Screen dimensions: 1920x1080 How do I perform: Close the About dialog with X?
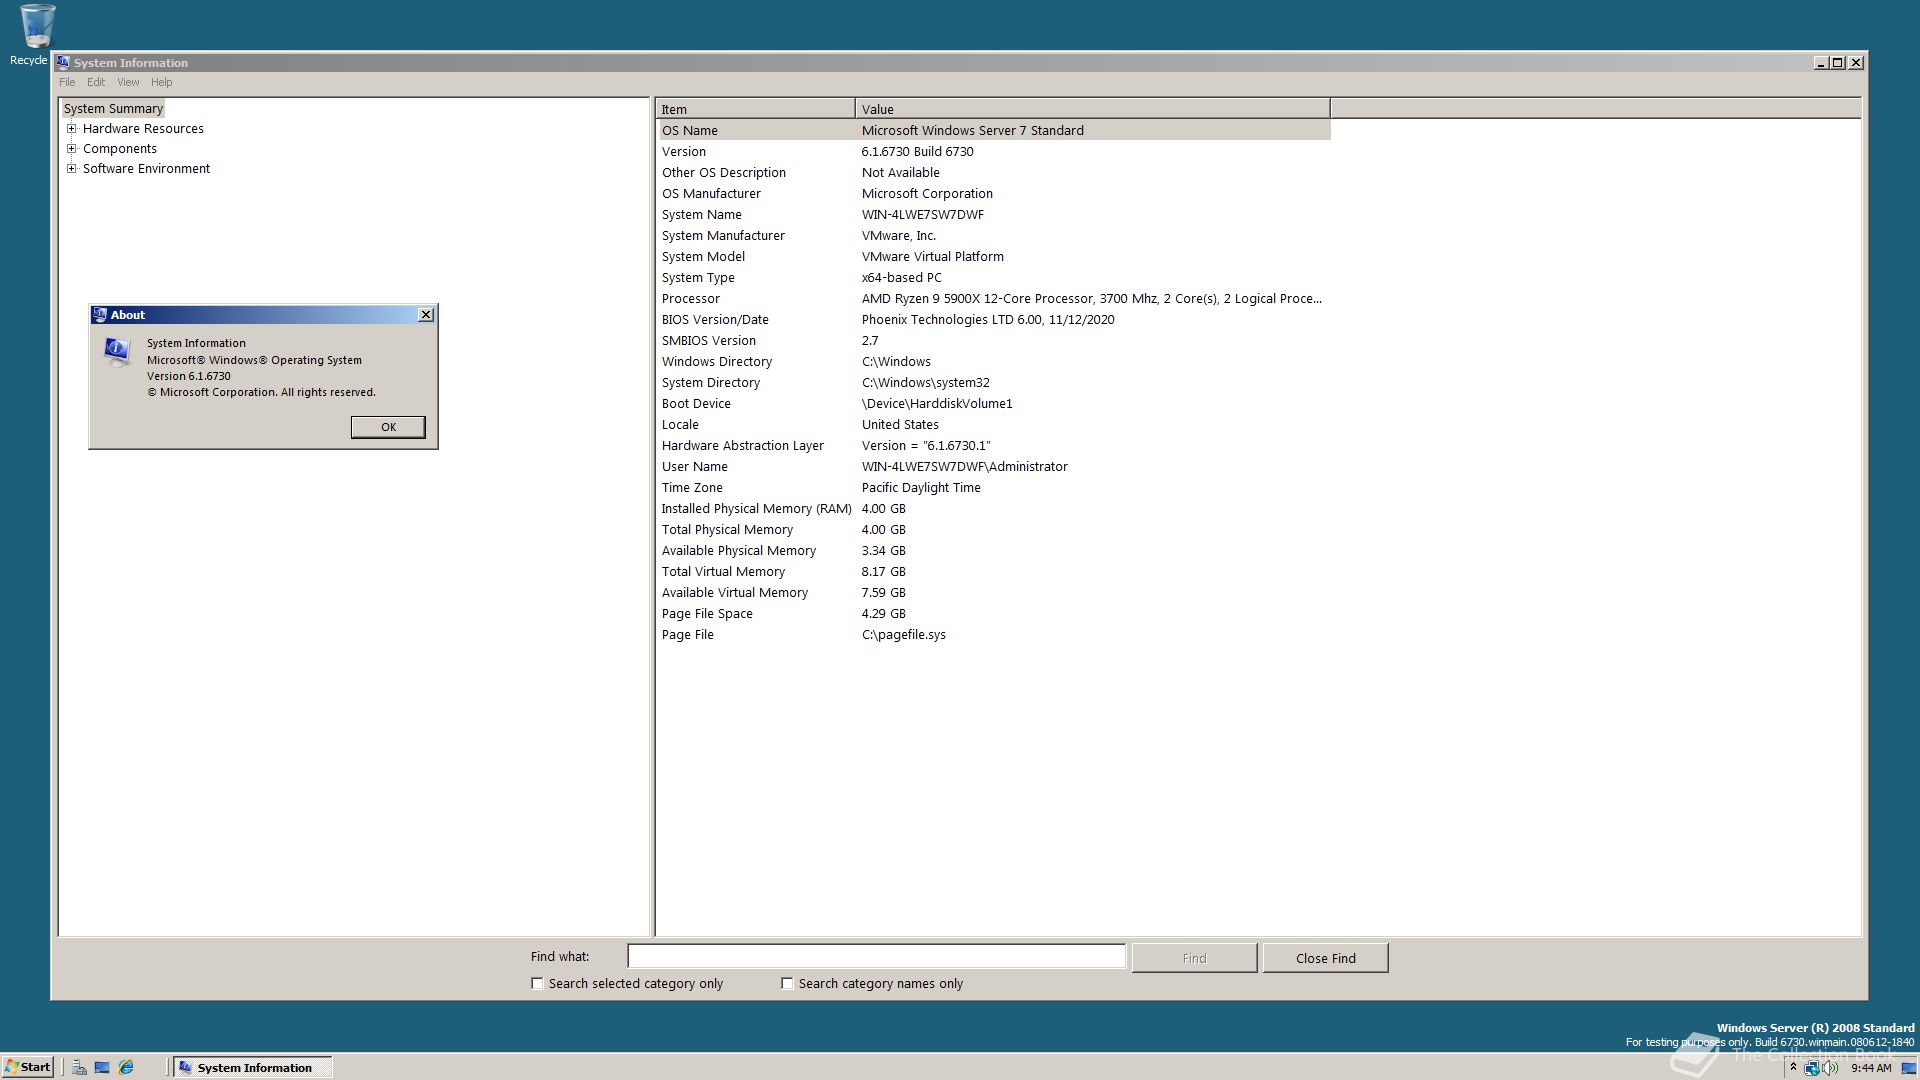pos(426,315)
